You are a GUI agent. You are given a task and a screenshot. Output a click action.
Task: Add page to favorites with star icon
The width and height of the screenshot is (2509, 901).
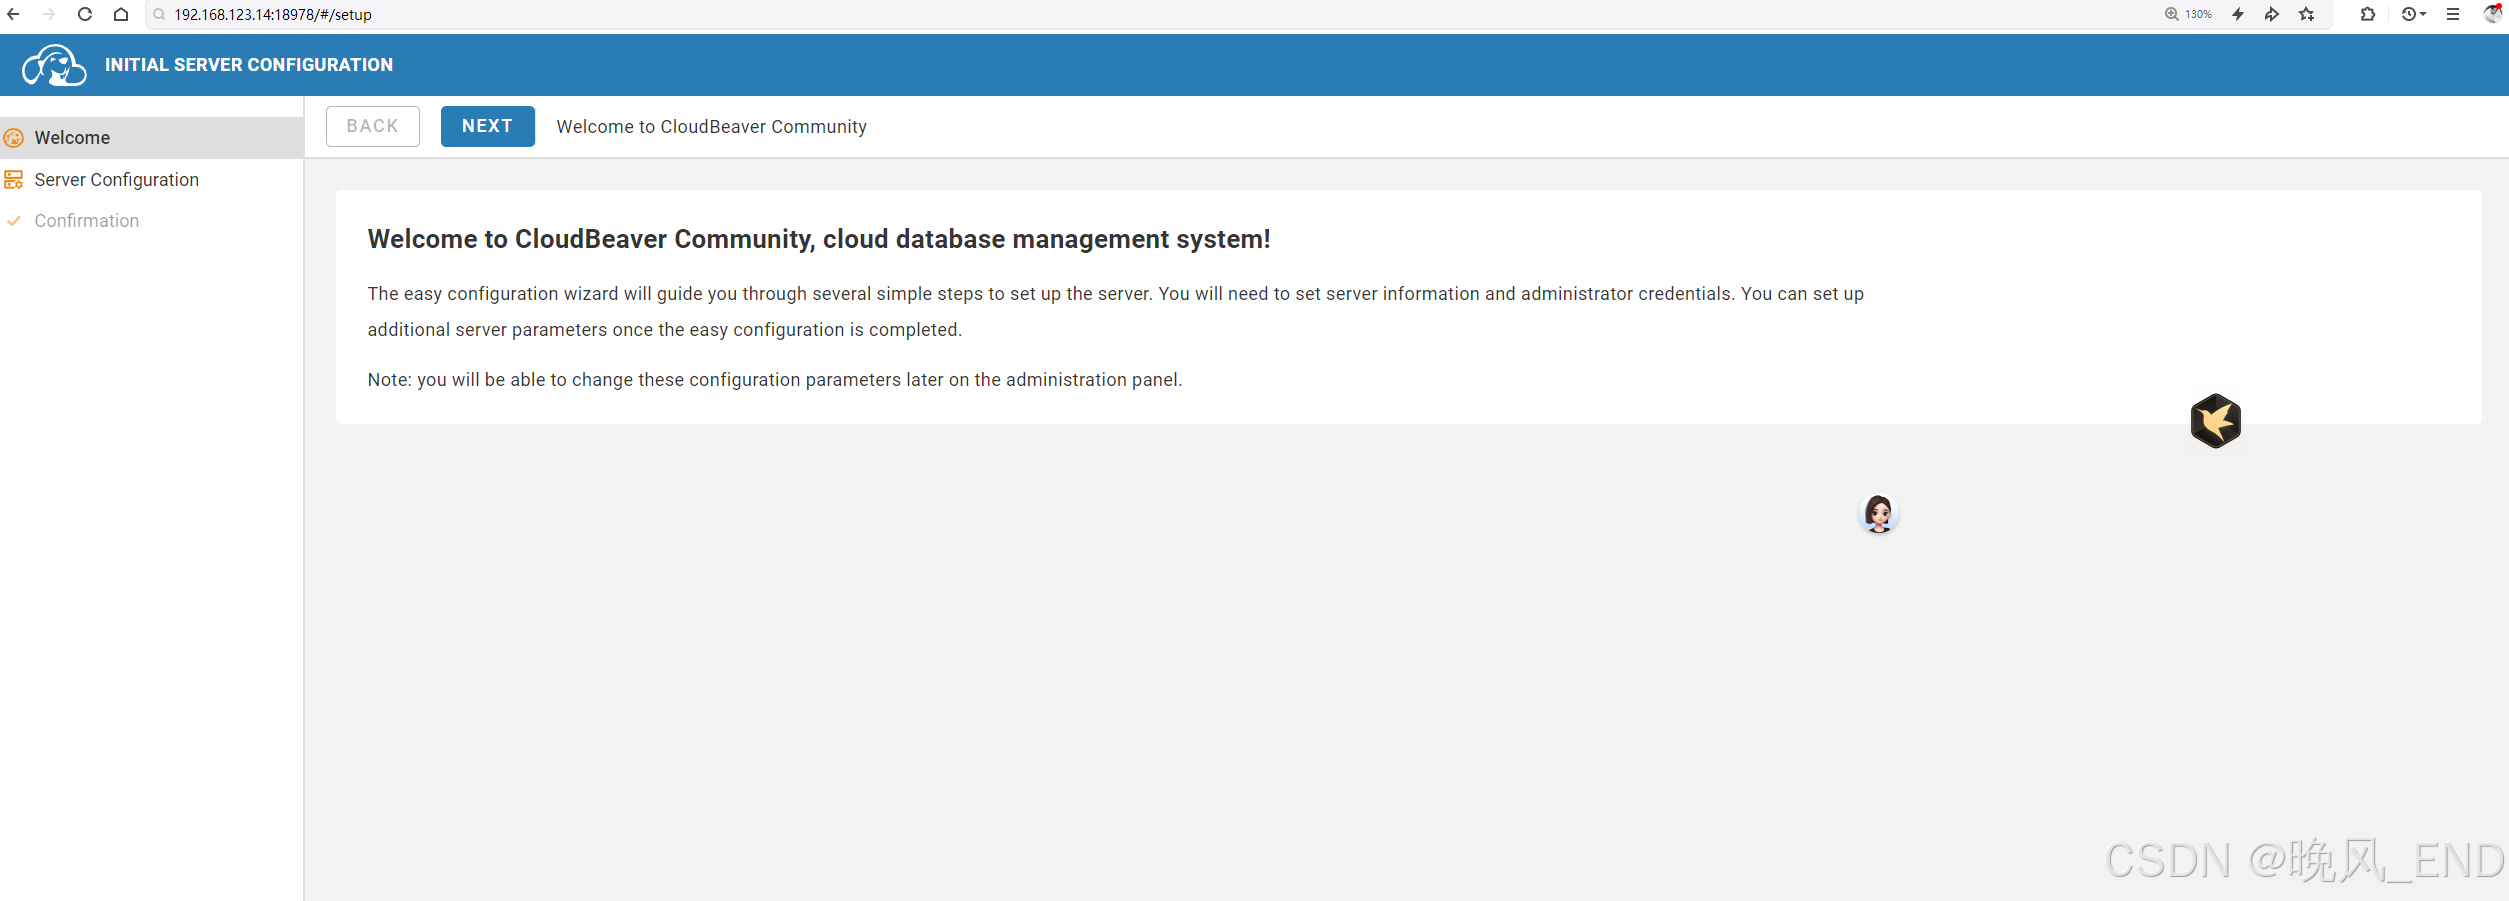[x=2307, y=14]
